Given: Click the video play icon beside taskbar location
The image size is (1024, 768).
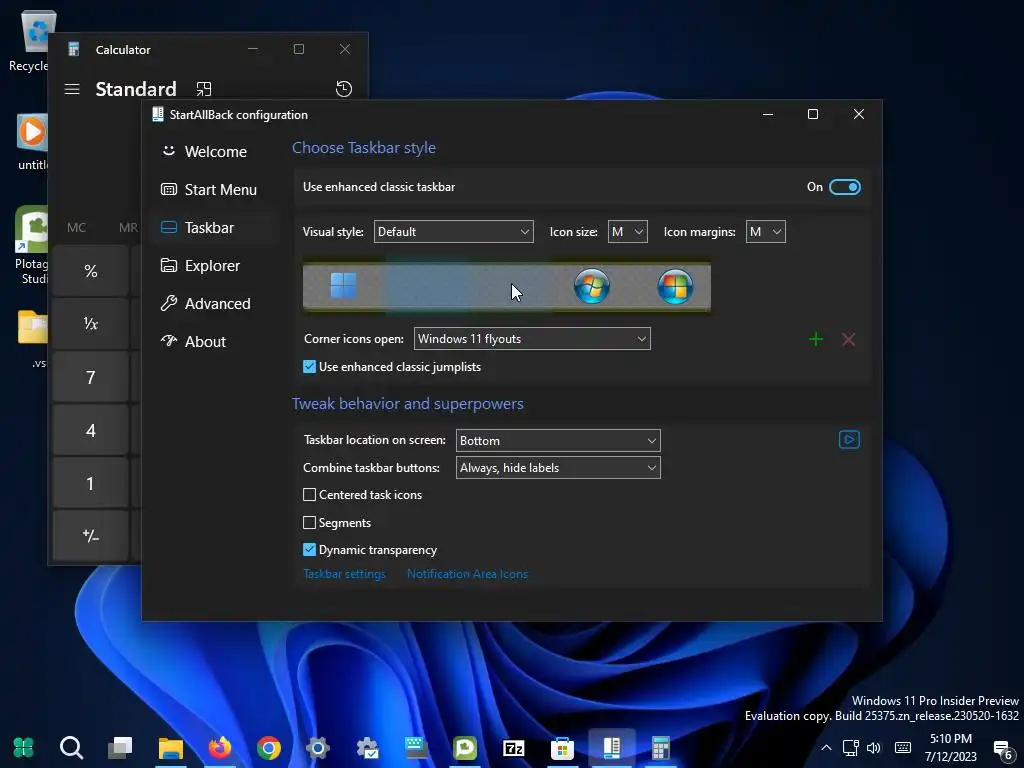Looking at the screenshot, I should point(849,440).
